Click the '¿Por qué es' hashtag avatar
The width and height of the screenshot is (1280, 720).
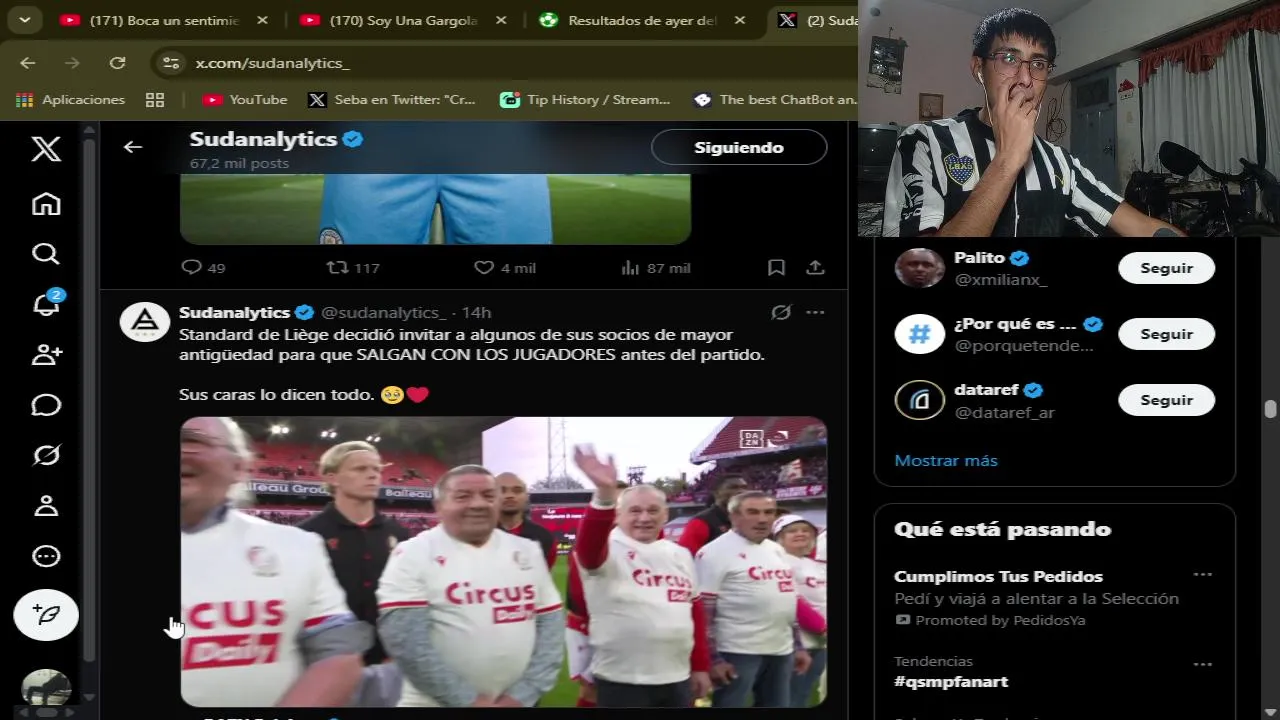919,334
